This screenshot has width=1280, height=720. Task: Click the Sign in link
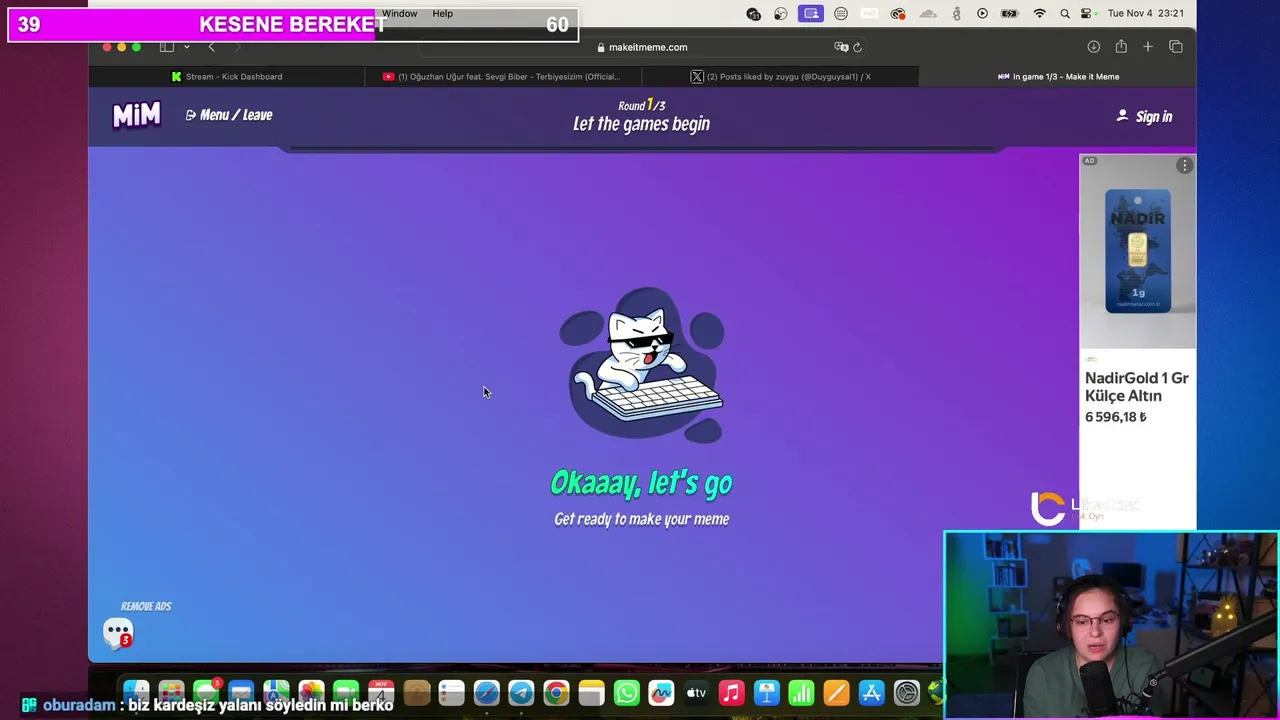click(x=1144, y=116)
